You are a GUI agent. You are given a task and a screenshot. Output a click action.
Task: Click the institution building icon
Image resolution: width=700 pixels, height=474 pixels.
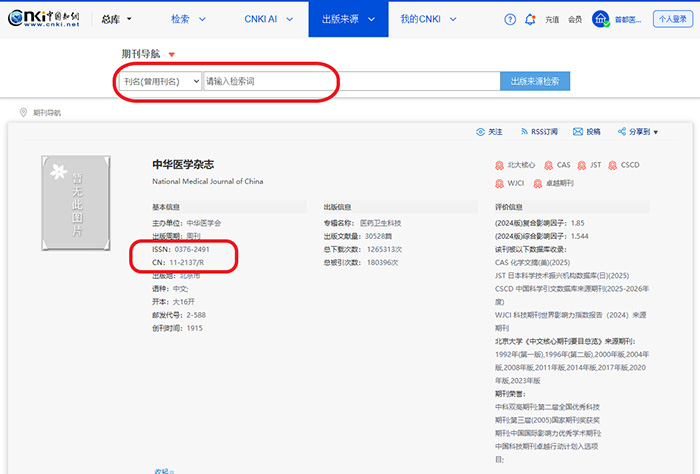pyautogui.click(x=601, y=19)
